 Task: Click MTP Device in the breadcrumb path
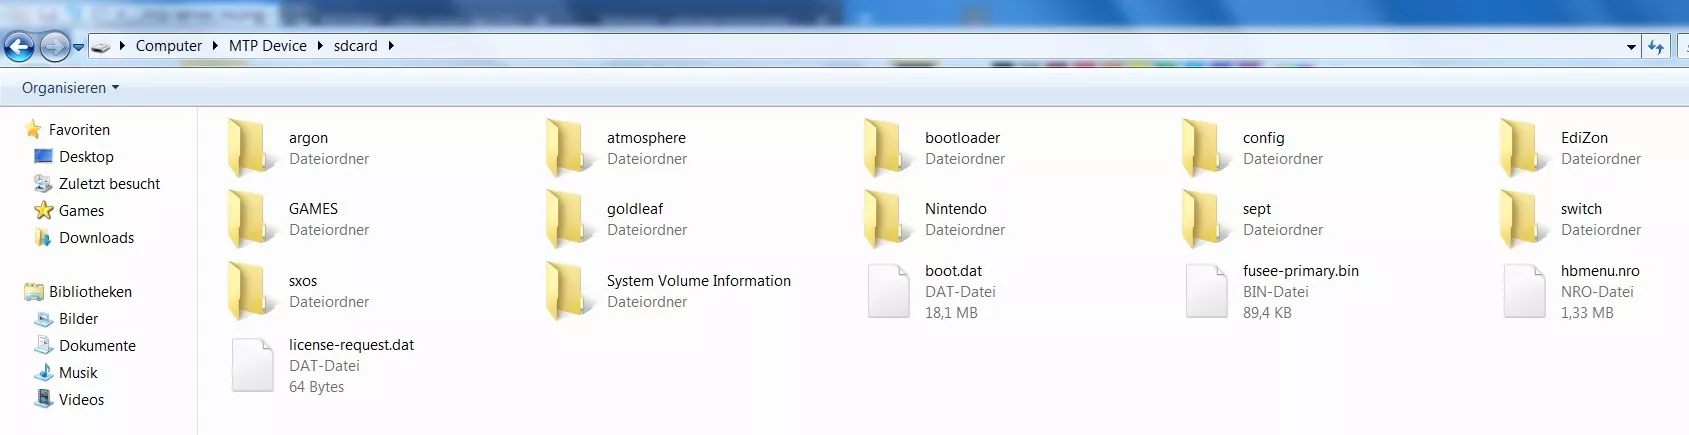point(267,46)
